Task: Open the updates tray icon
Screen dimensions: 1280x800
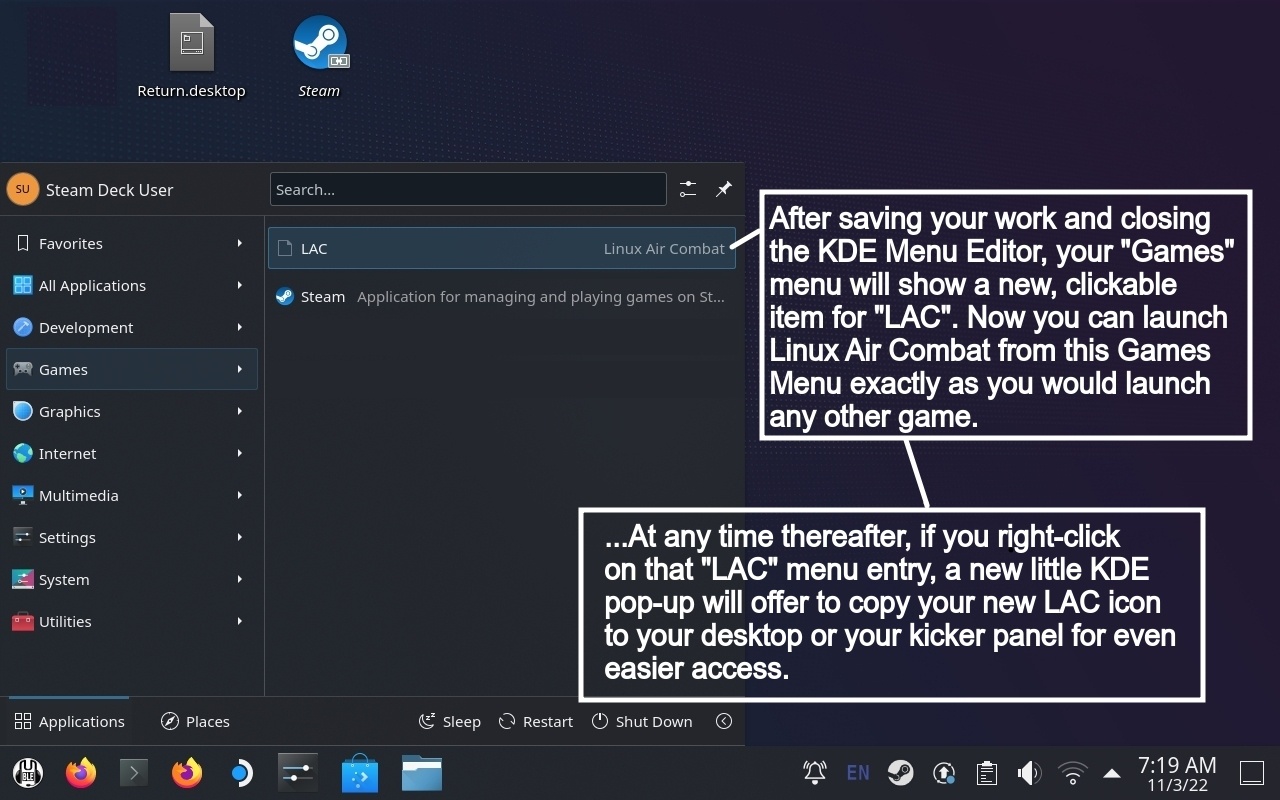Action: (944, 772)
